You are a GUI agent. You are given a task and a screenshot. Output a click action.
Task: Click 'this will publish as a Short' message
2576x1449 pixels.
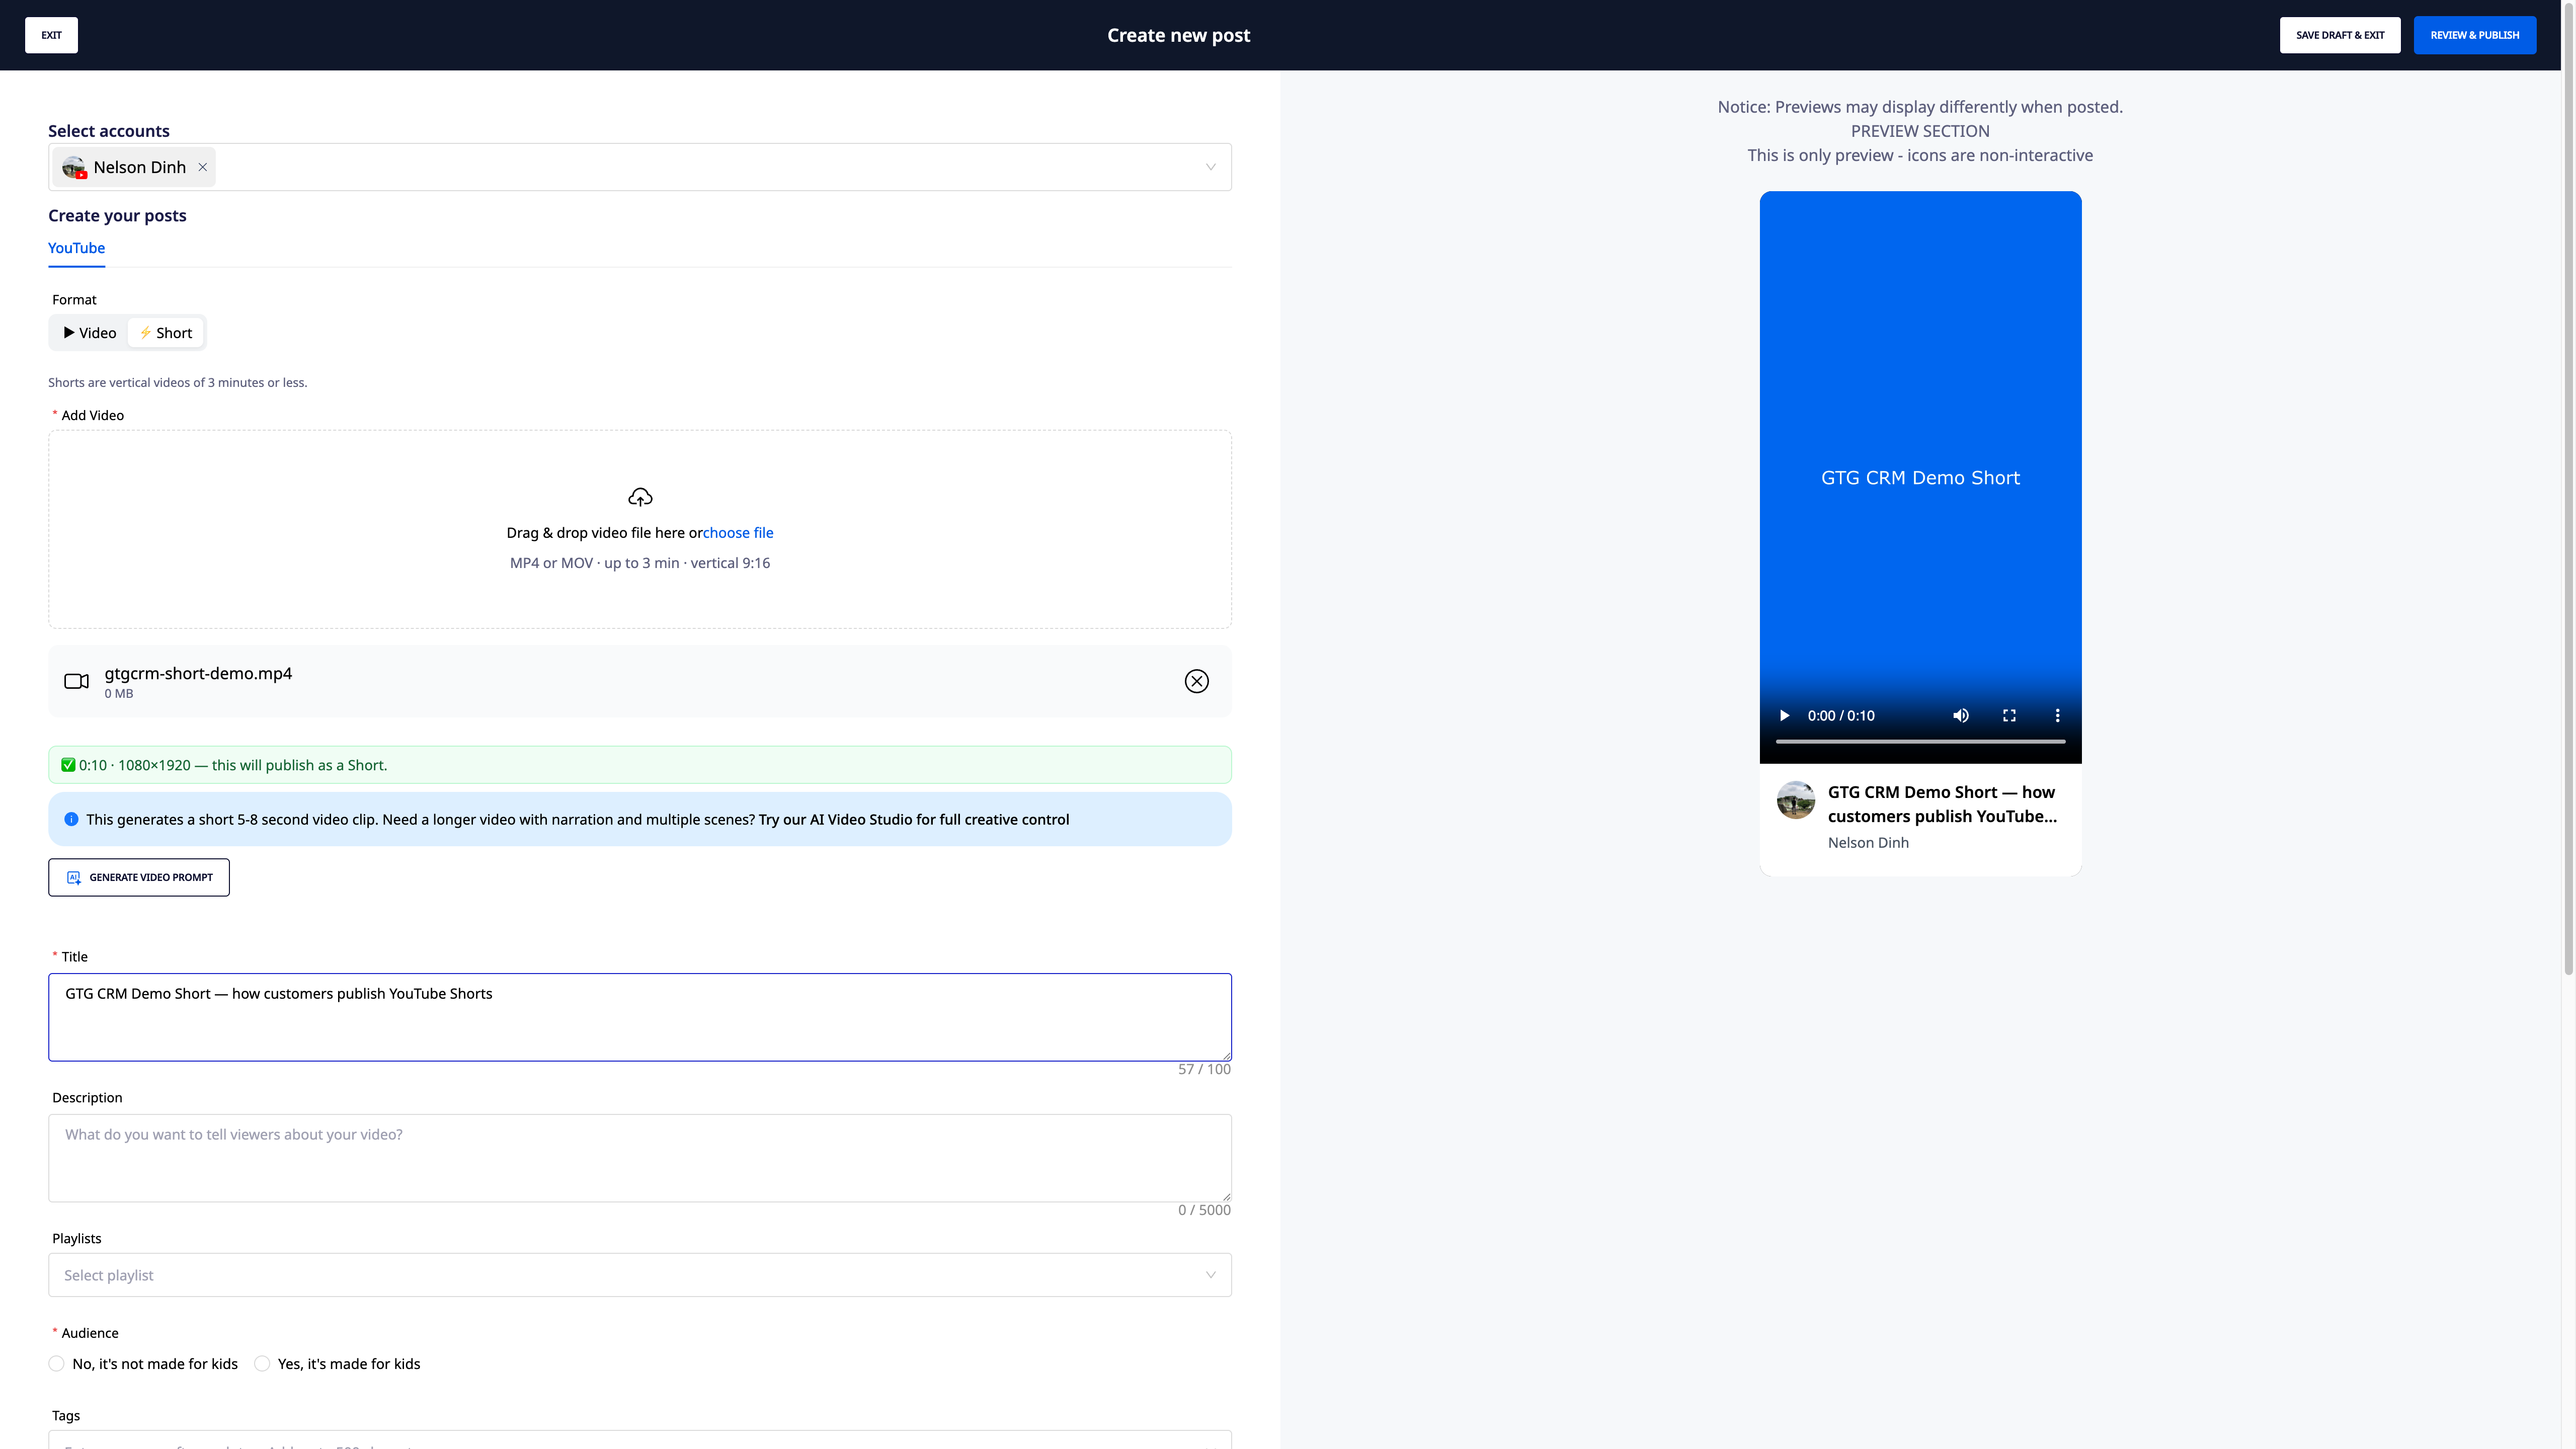[x=299, y=765]
